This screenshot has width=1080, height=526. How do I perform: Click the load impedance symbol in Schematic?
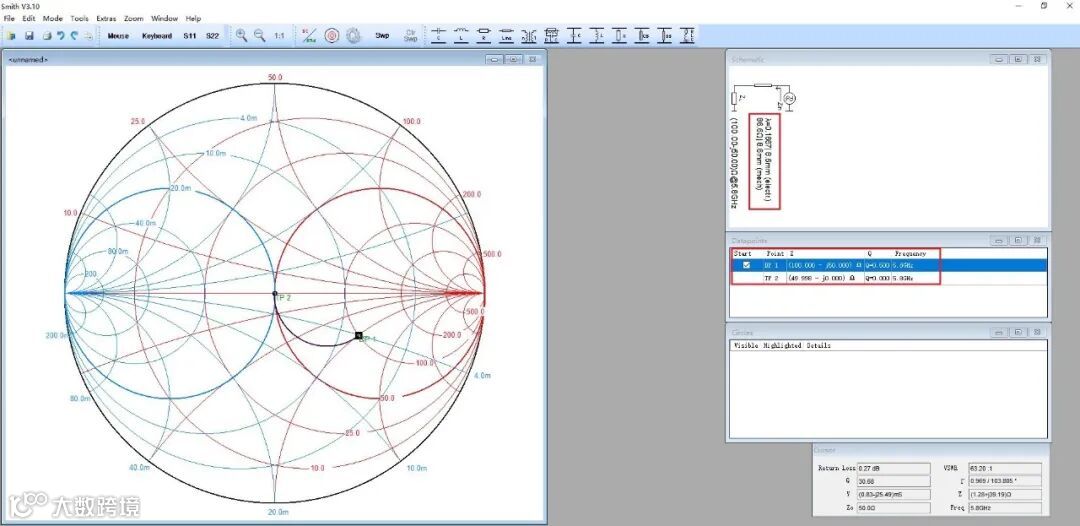(x=734, y=98)
